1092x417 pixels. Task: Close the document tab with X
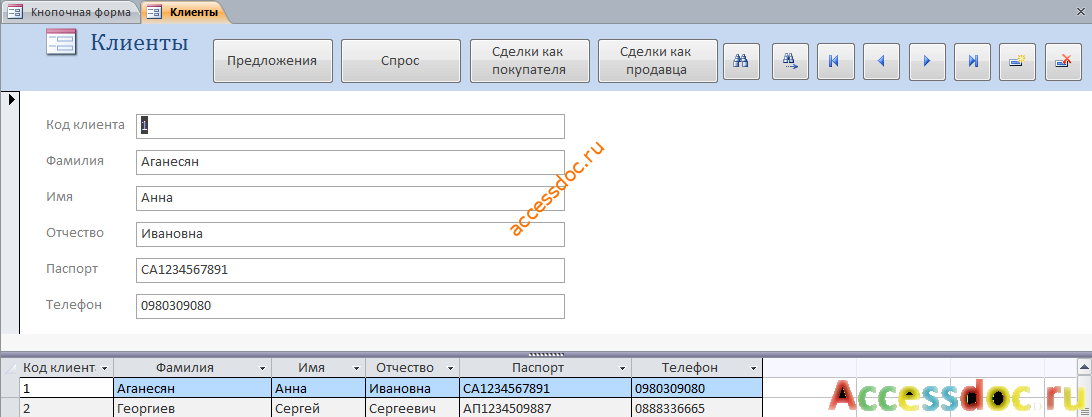click(x=1082, y=12)
